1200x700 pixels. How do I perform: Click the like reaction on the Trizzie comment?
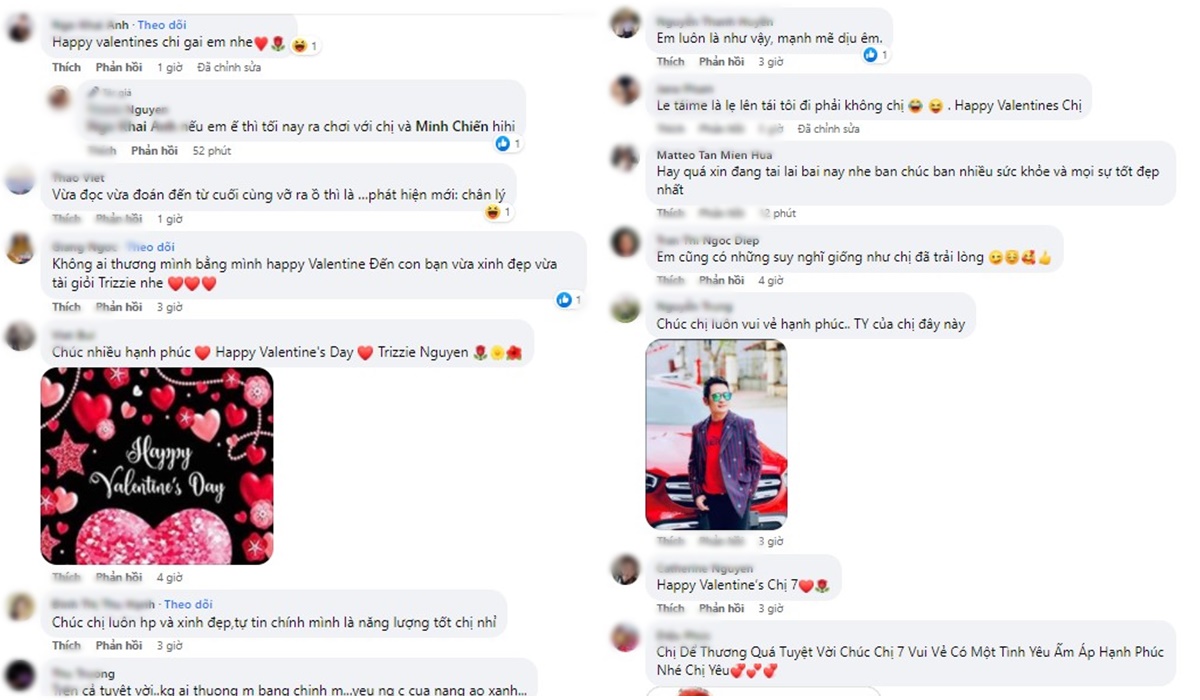click(x=564, y=299)
